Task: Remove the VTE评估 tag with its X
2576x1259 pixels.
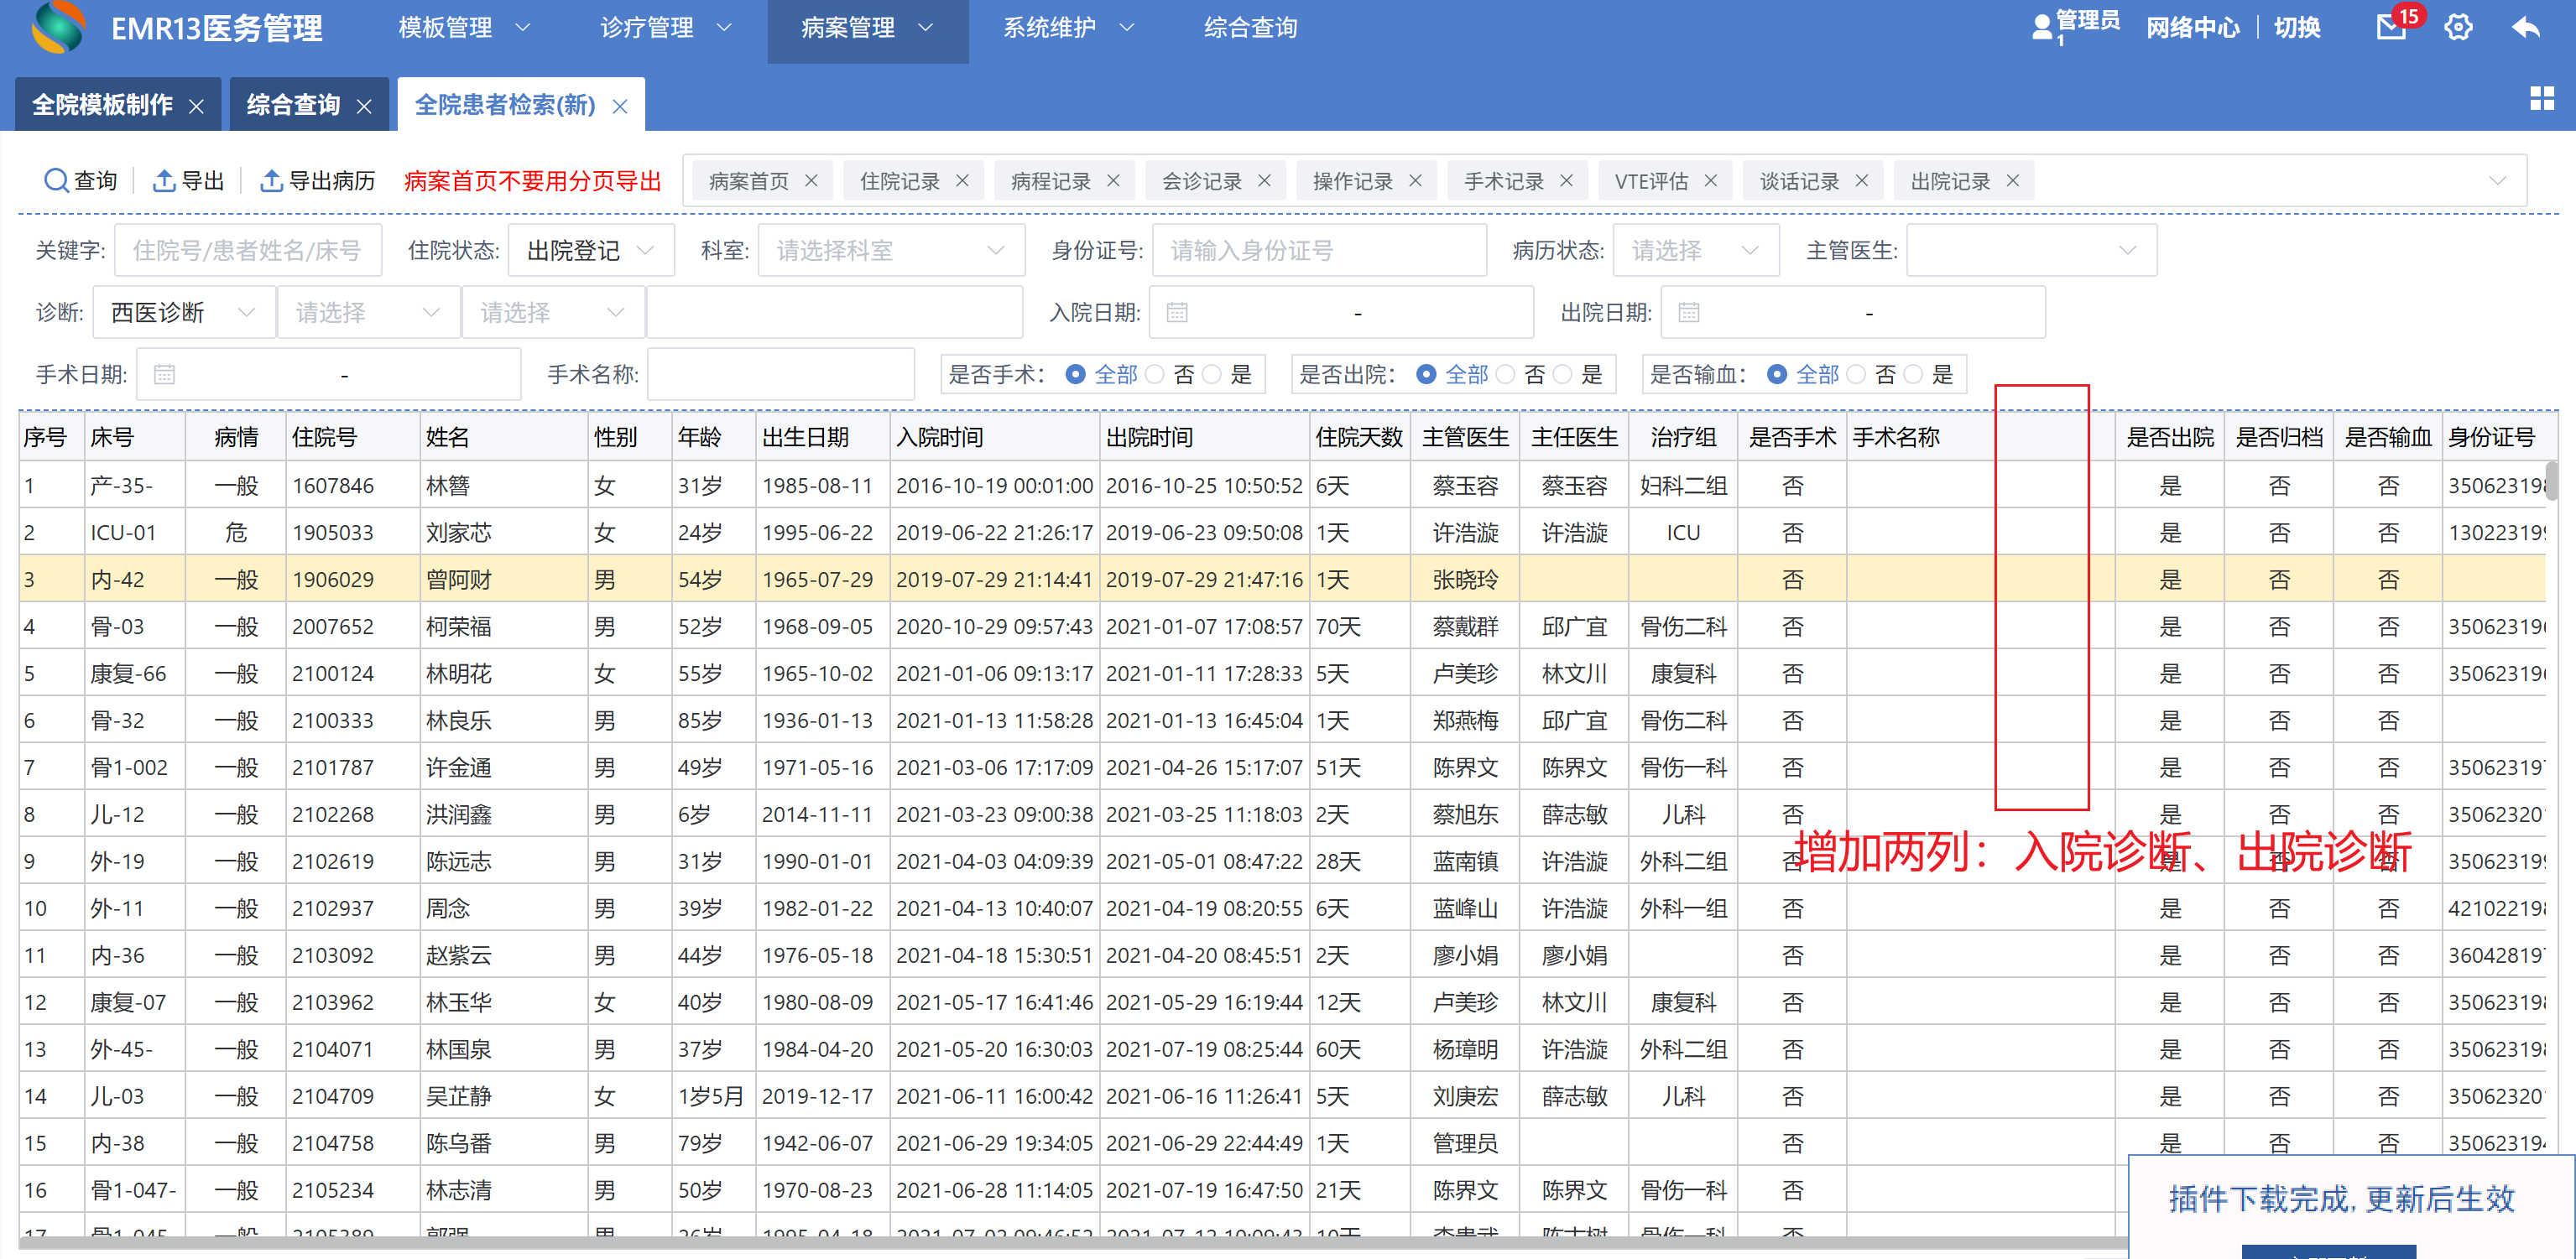Action: (1711, 181)
